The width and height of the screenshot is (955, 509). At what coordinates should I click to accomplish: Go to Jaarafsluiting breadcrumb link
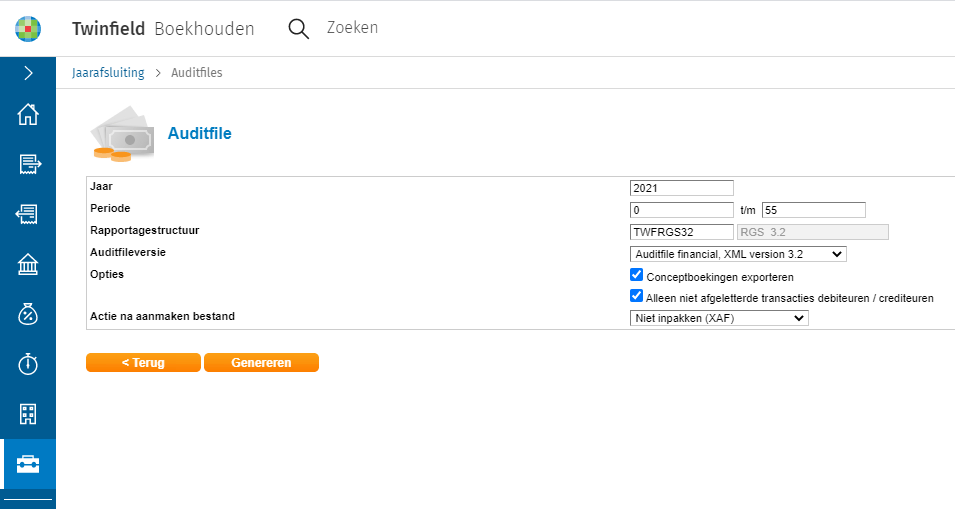click(108, 73)
